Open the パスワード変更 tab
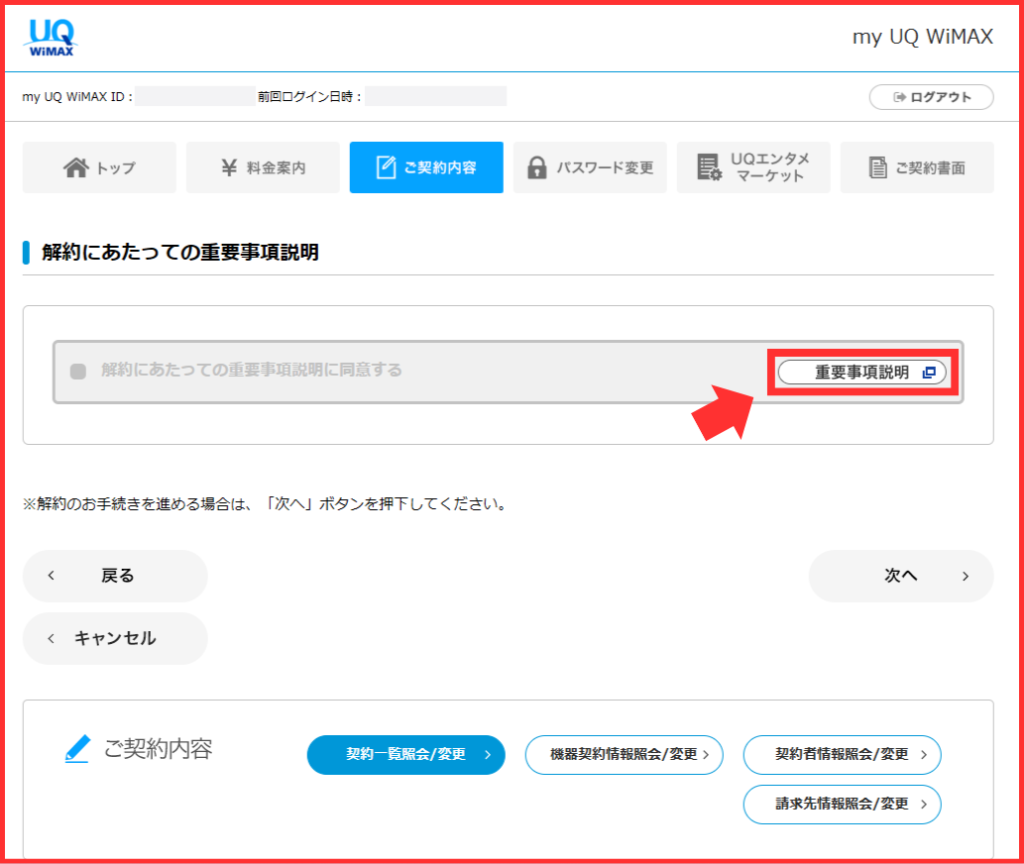This screenshot has width=1024, height=864. (x=590, y=167)
